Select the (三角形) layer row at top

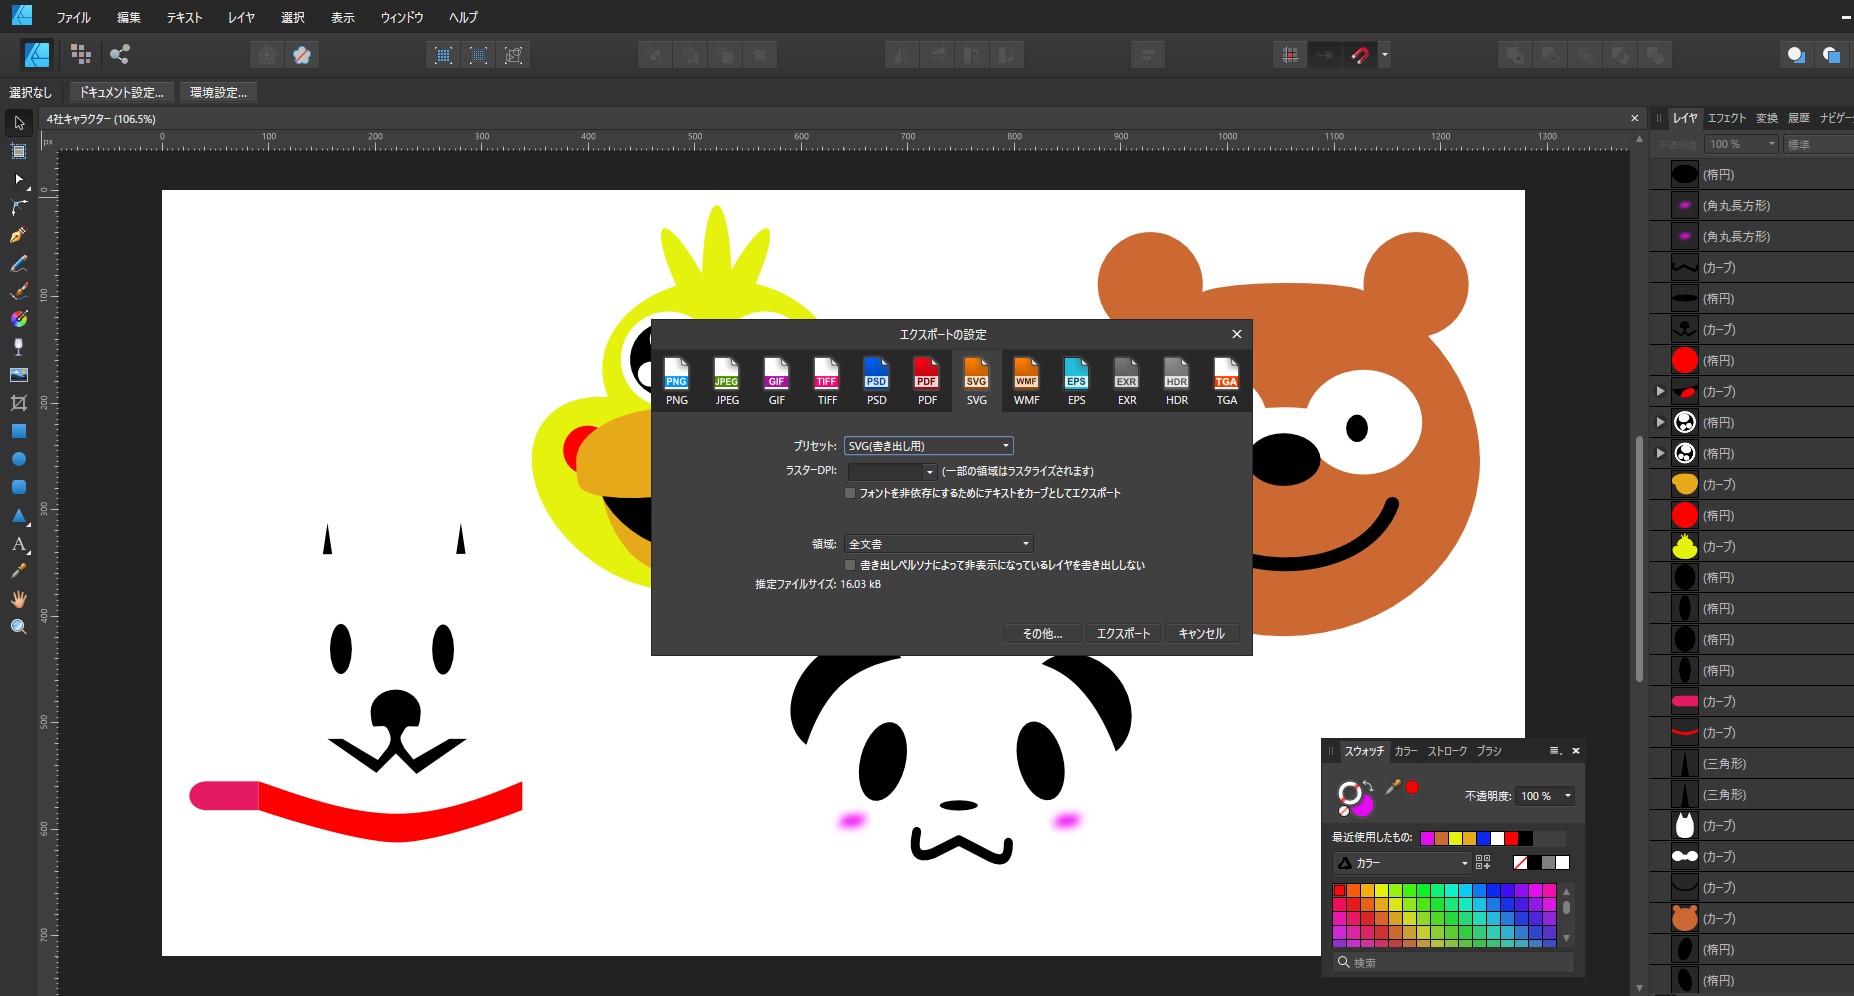(1751, 763)
